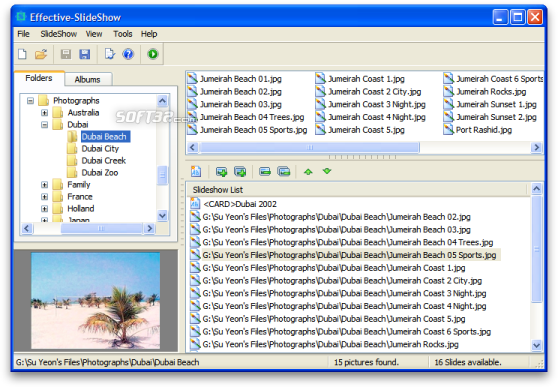Select slide Jumeirah Coast 6 Sports.jpg in list
This screenshot has height=387, width=558.
pos(347,332)
